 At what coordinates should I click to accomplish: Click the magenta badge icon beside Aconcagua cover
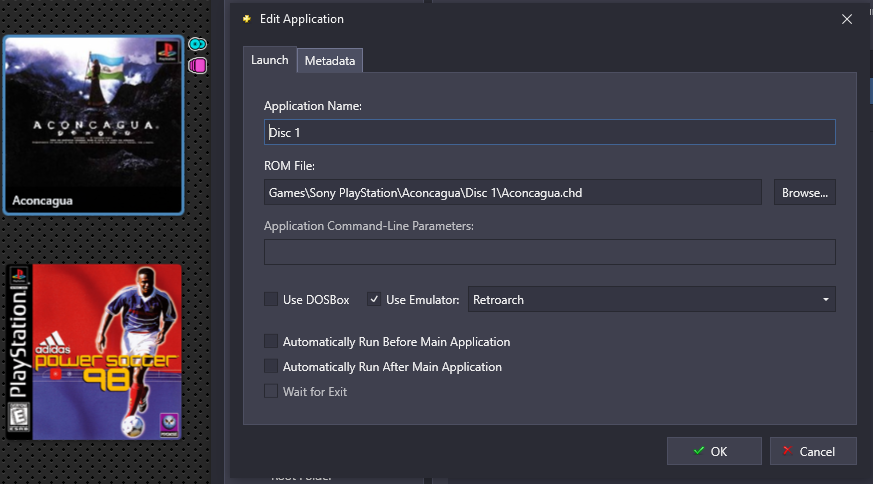click(x=197, y=66)
